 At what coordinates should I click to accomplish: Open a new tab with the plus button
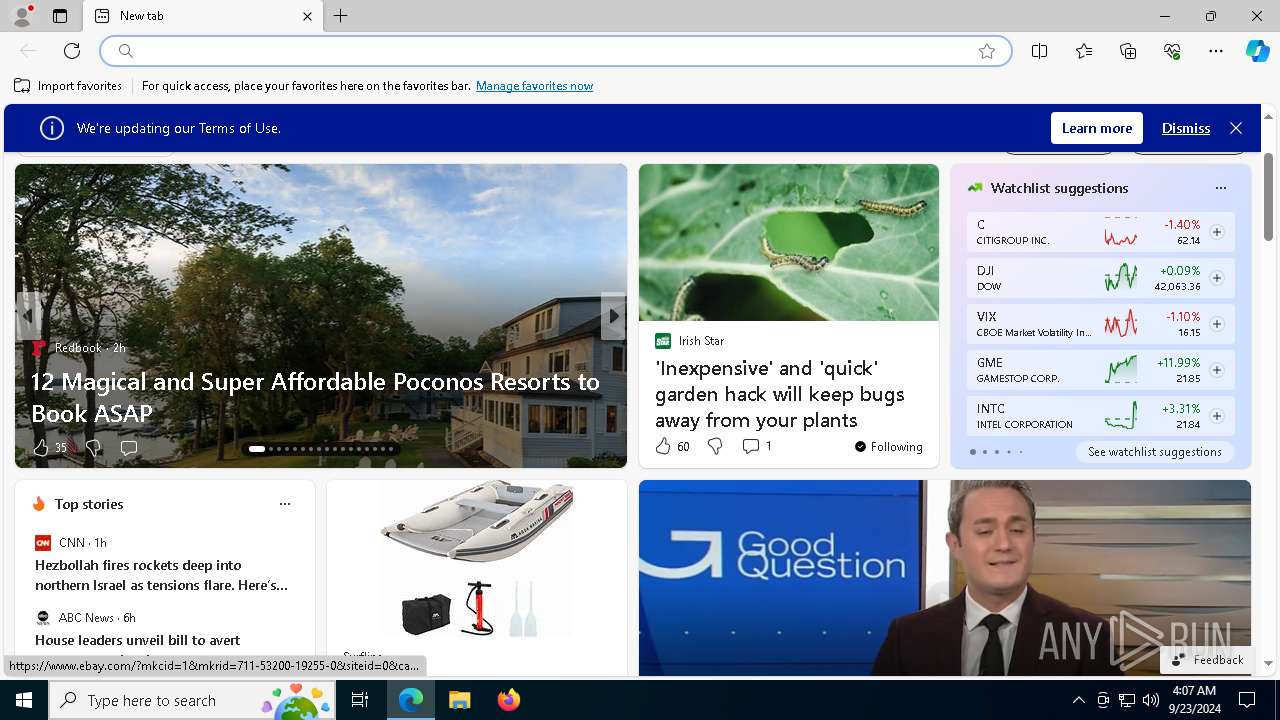pyautogui.click(x=340, y=16)
